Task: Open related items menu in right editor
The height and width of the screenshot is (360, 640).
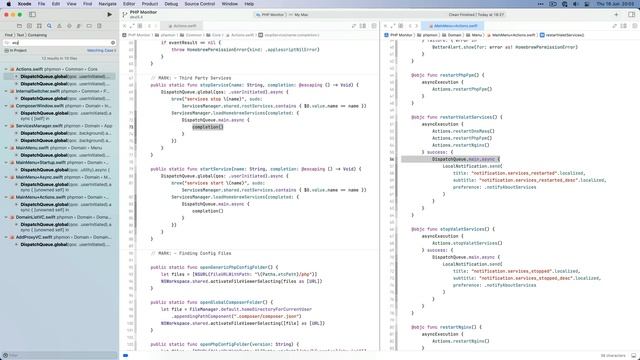Action: 400,26
